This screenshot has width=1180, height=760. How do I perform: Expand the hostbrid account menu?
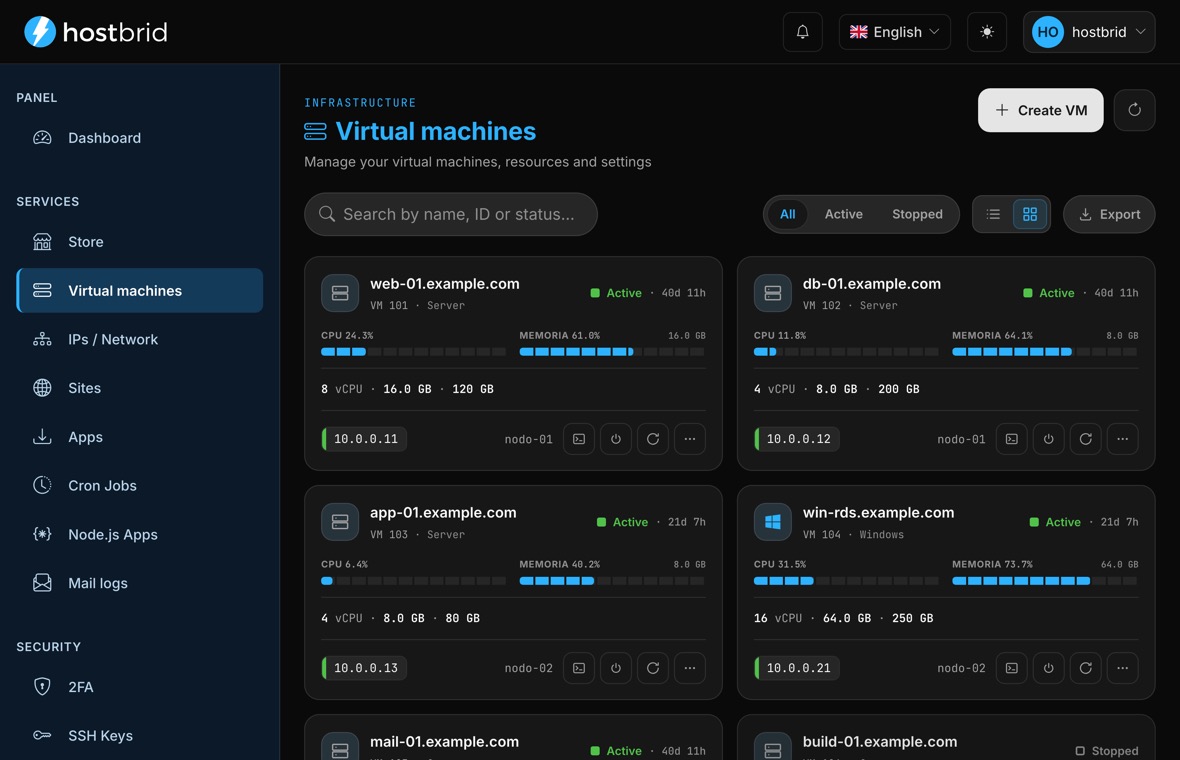coord(1088,32)
